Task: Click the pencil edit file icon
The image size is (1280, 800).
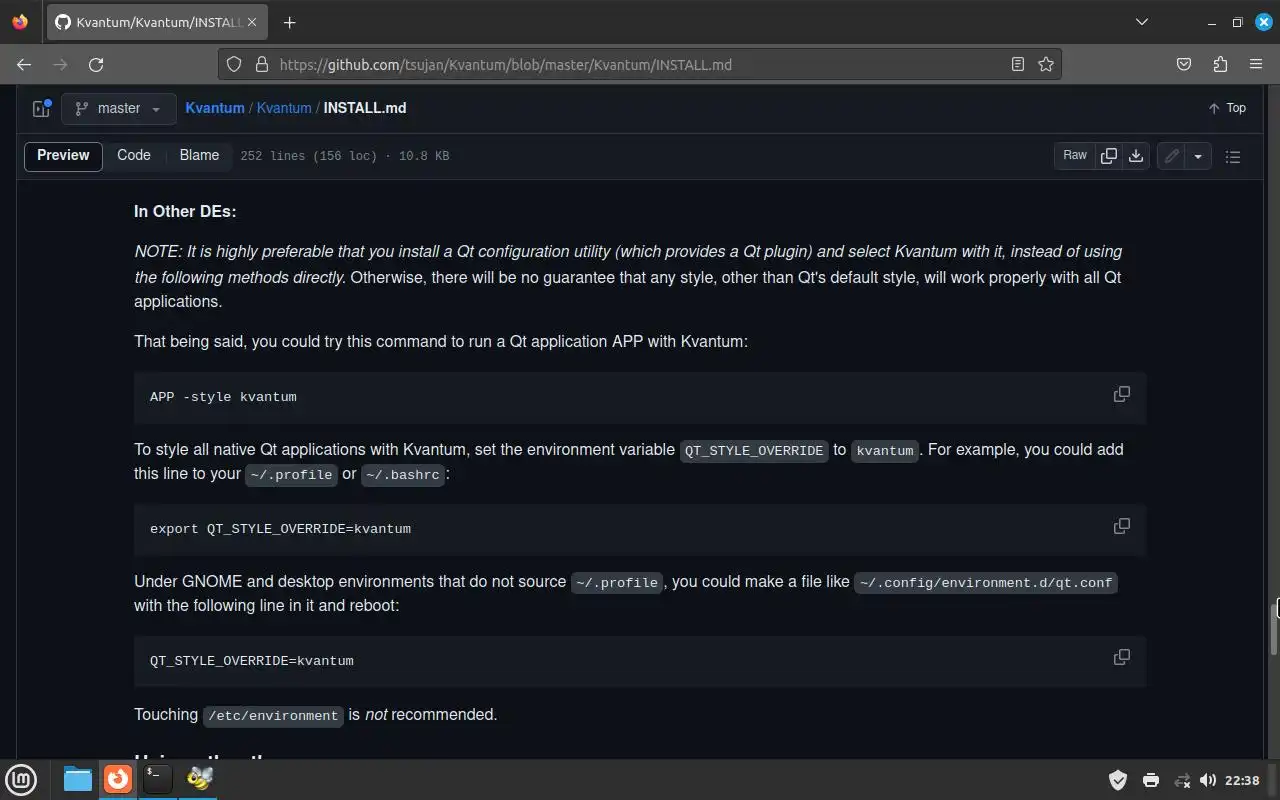Action: [x=1172, y=156]
